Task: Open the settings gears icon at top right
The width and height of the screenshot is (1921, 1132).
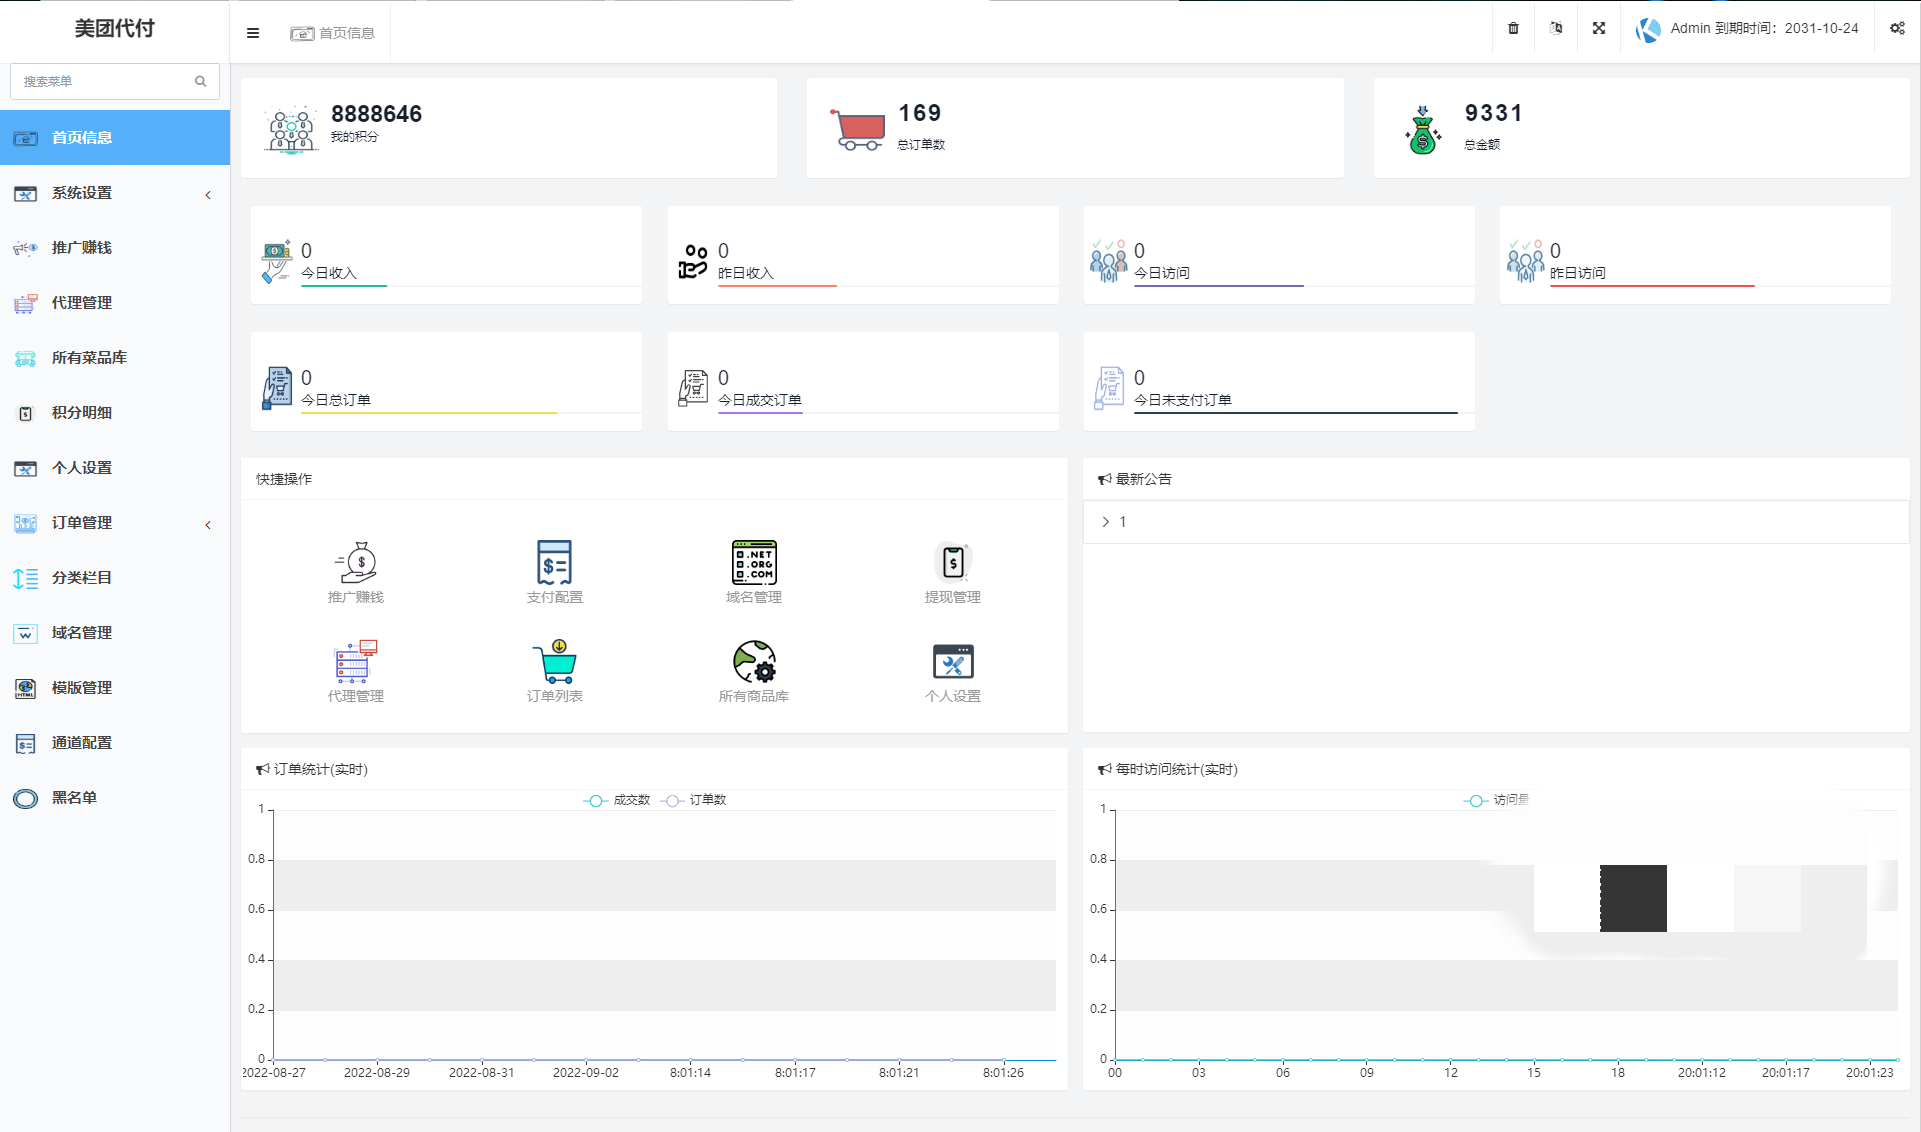Action: tap(1897, 28)
